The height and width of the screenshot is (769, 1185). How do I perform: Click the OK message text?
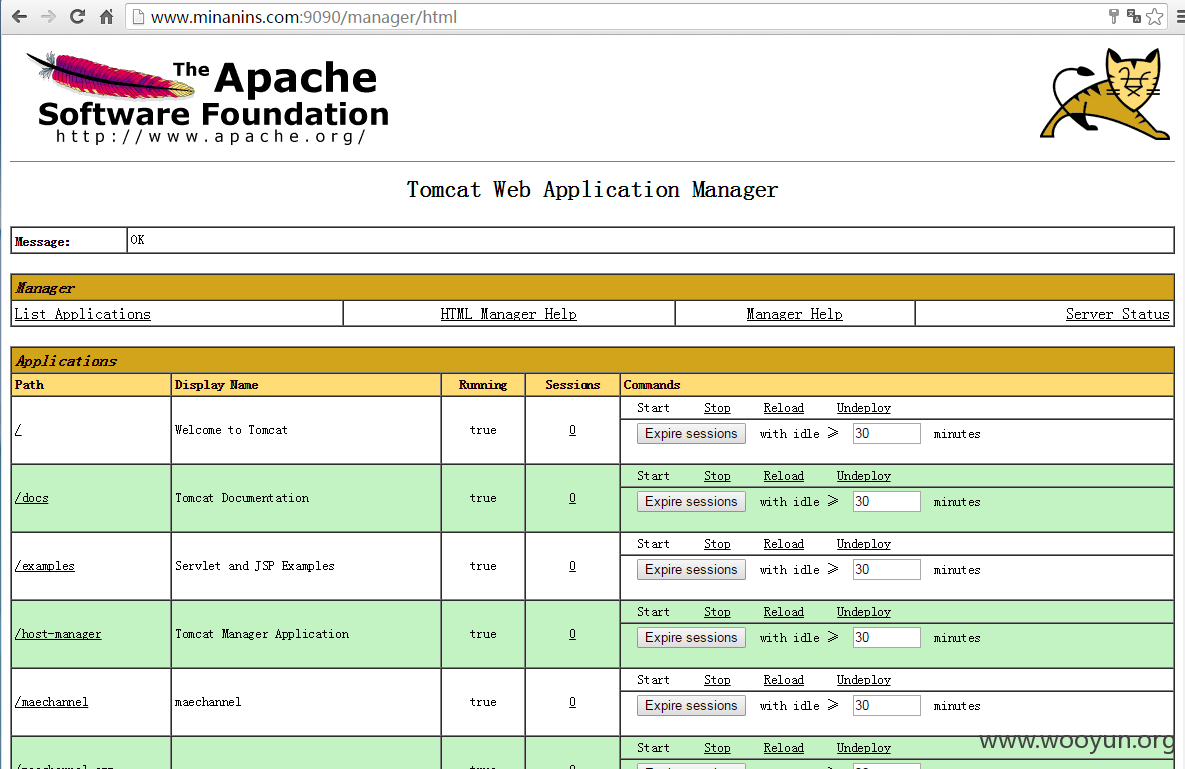pos(138,240)
